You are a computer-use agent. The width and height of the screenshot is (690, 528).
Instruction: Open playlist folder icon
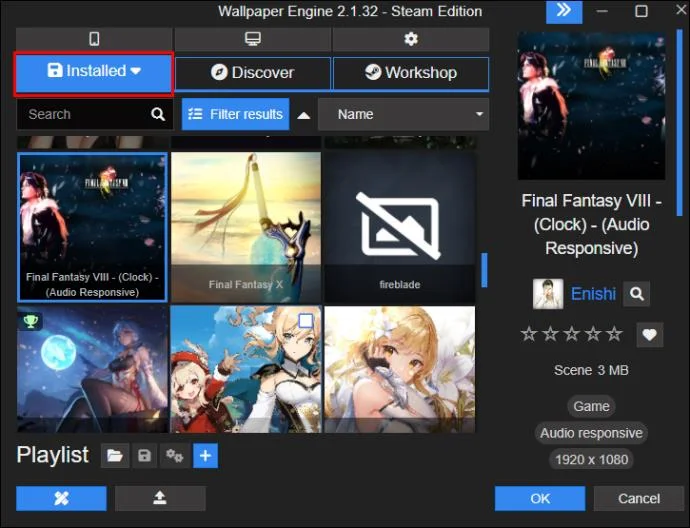point(115,456)
